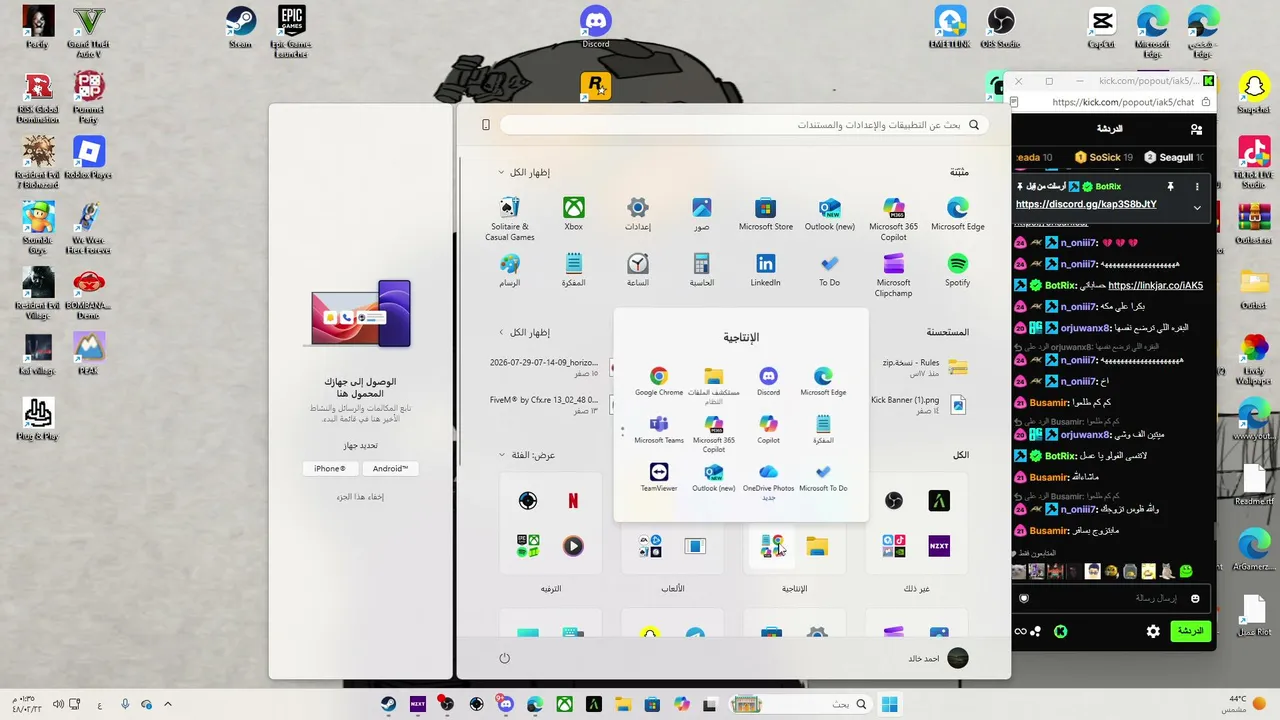Open Kick chat settings gear
The width and height of the screenshot is (1280, 720).
1153,631
